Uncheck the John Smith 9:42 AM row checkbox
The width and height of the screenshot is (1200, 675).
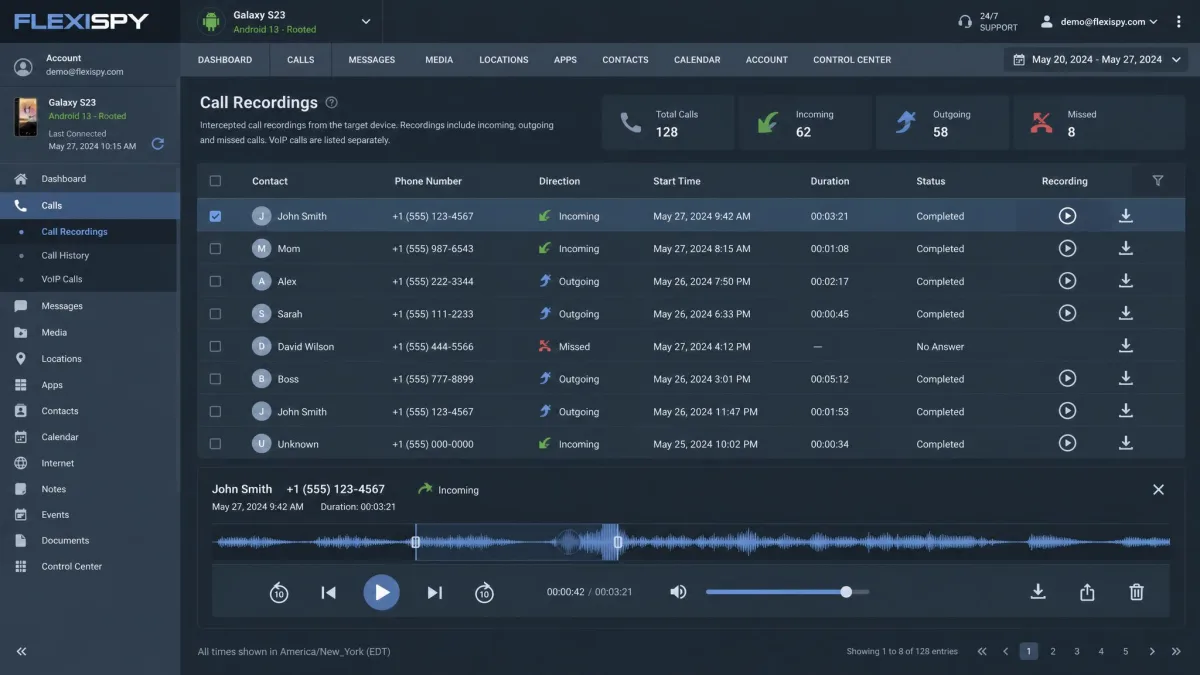click(215, 216)
